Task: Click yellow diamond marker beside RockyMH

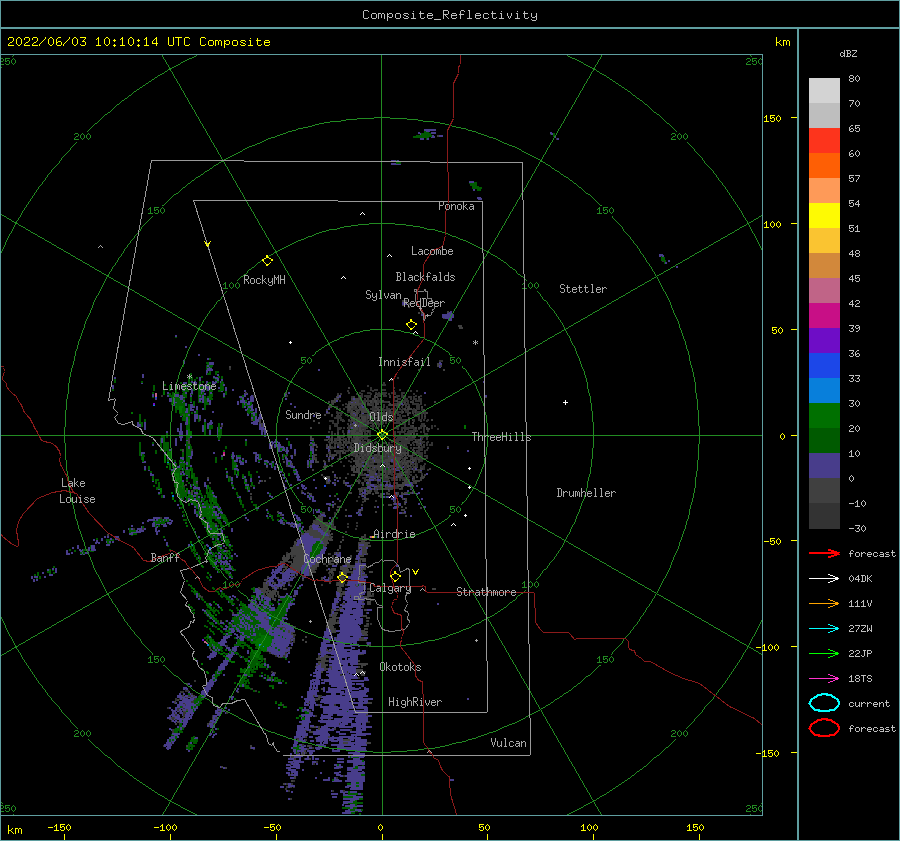Action: 267,261
